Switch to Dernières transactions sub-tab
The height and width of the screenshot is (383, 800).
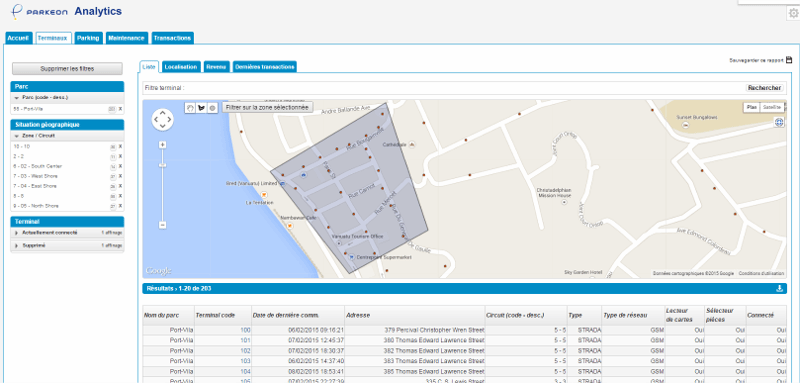point(265,67)
